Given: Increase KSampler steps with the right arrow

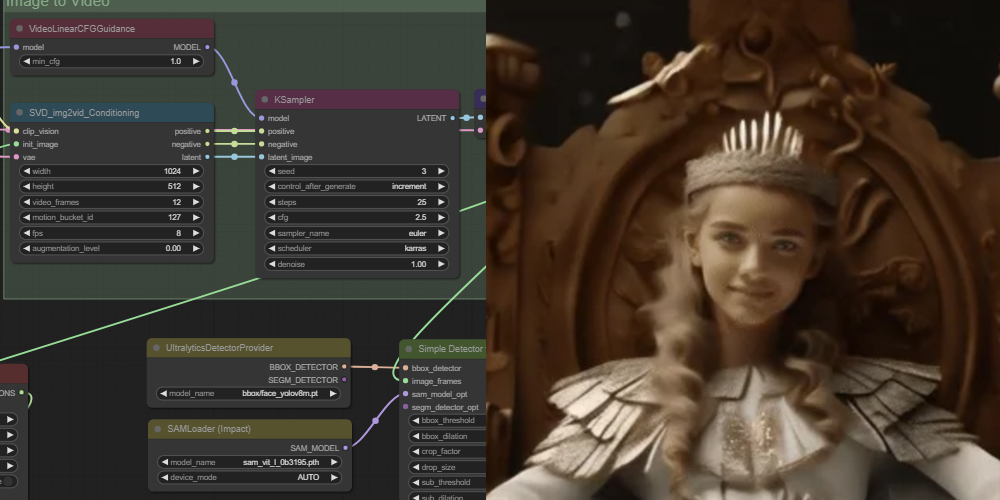Looking at the screenshot, I should [441, 202].
